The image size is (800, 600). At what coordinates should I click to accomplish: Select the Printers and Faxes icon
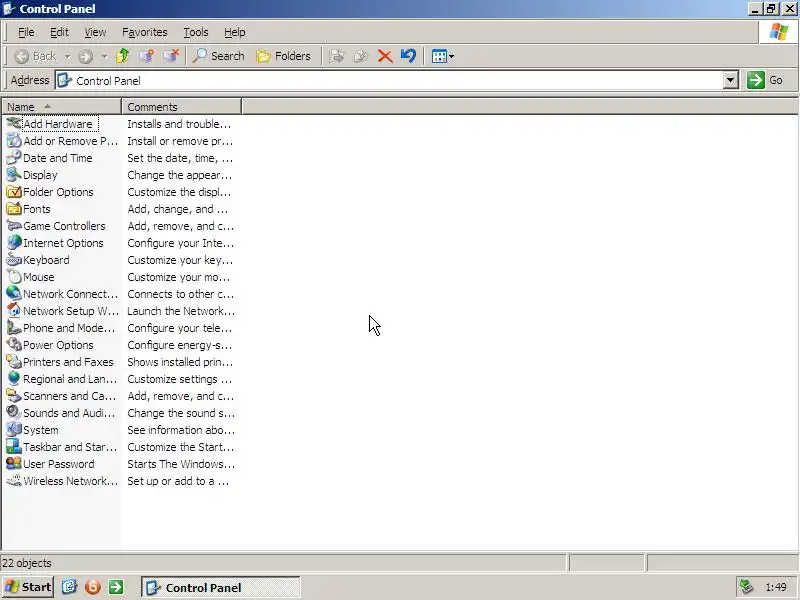(x=14, y=362)
